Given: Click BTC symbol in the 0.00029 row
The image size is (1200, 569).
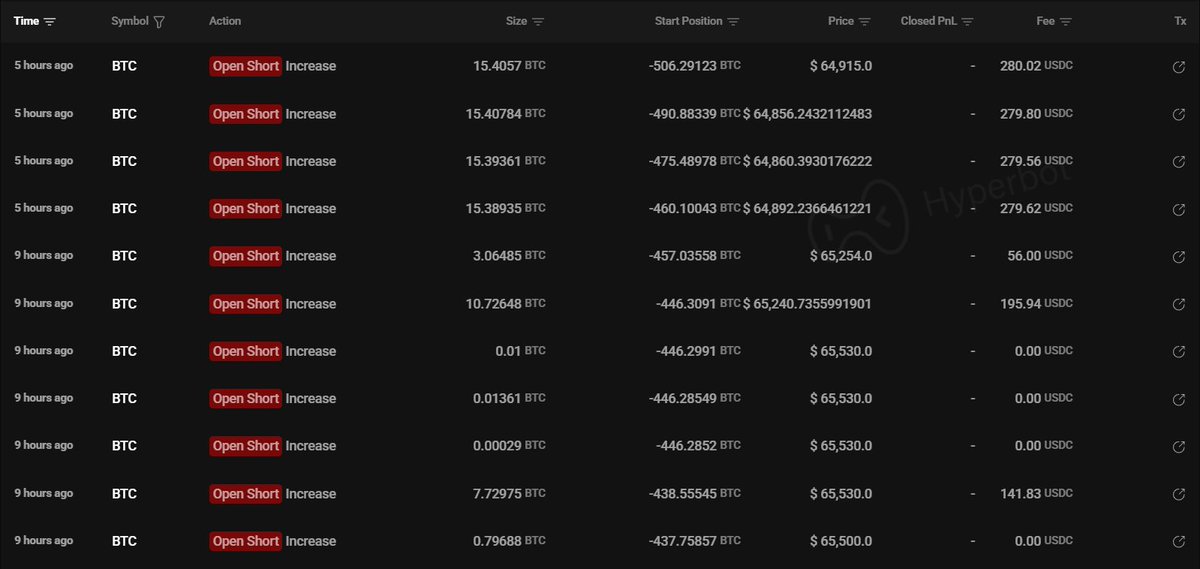Looking at the screenshot, I should 124,446.
